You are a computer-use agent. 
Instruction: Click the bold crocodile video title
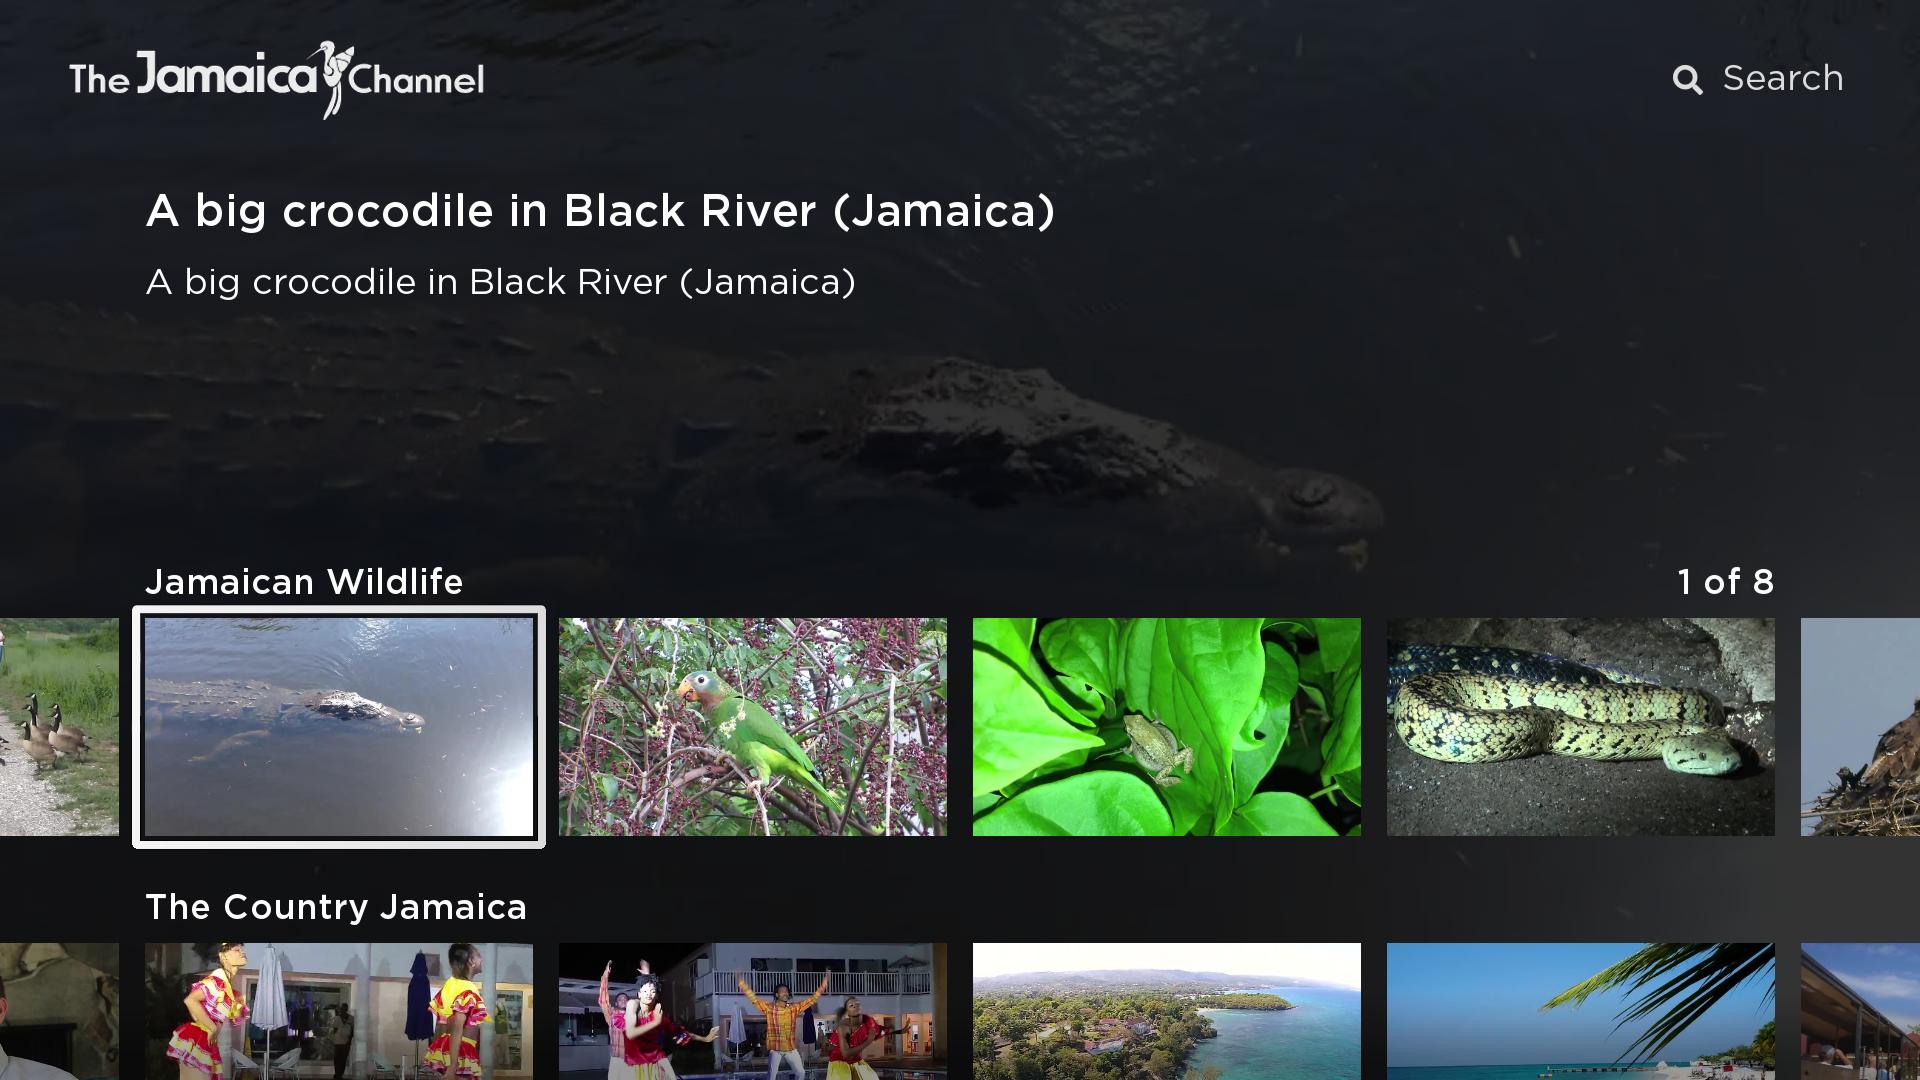[600, 212]
